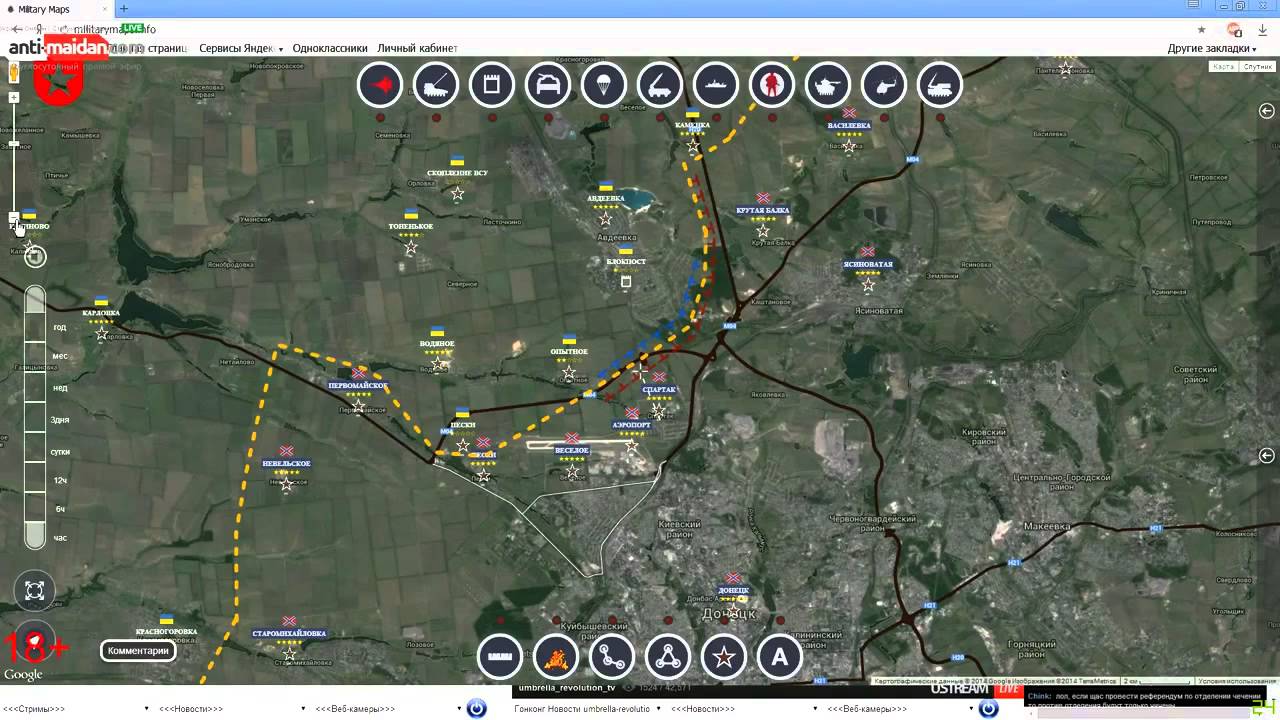Toggle the red dot under missile system icon
Viewport: 1280px width, 720px height.
940,118
